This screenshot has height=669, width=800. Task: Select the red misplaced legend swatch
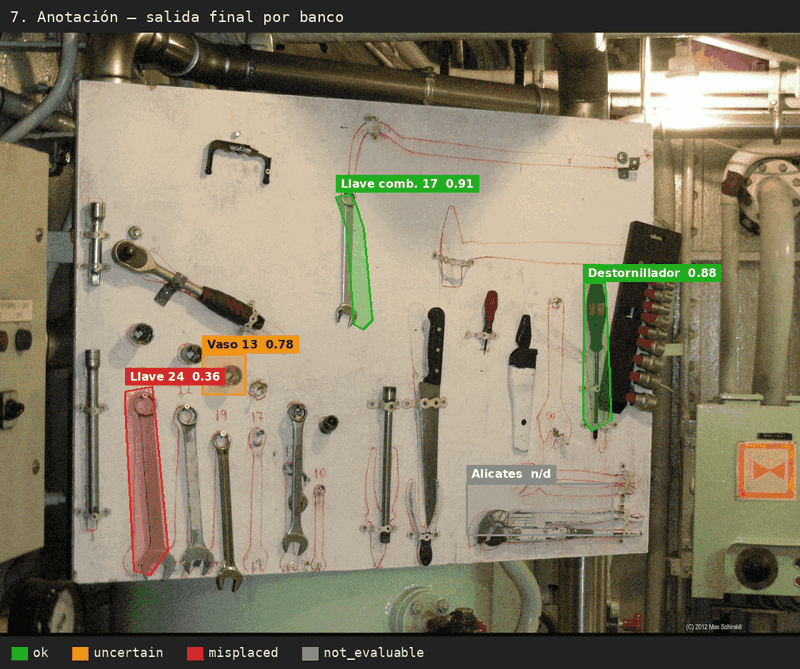(195, 653)
